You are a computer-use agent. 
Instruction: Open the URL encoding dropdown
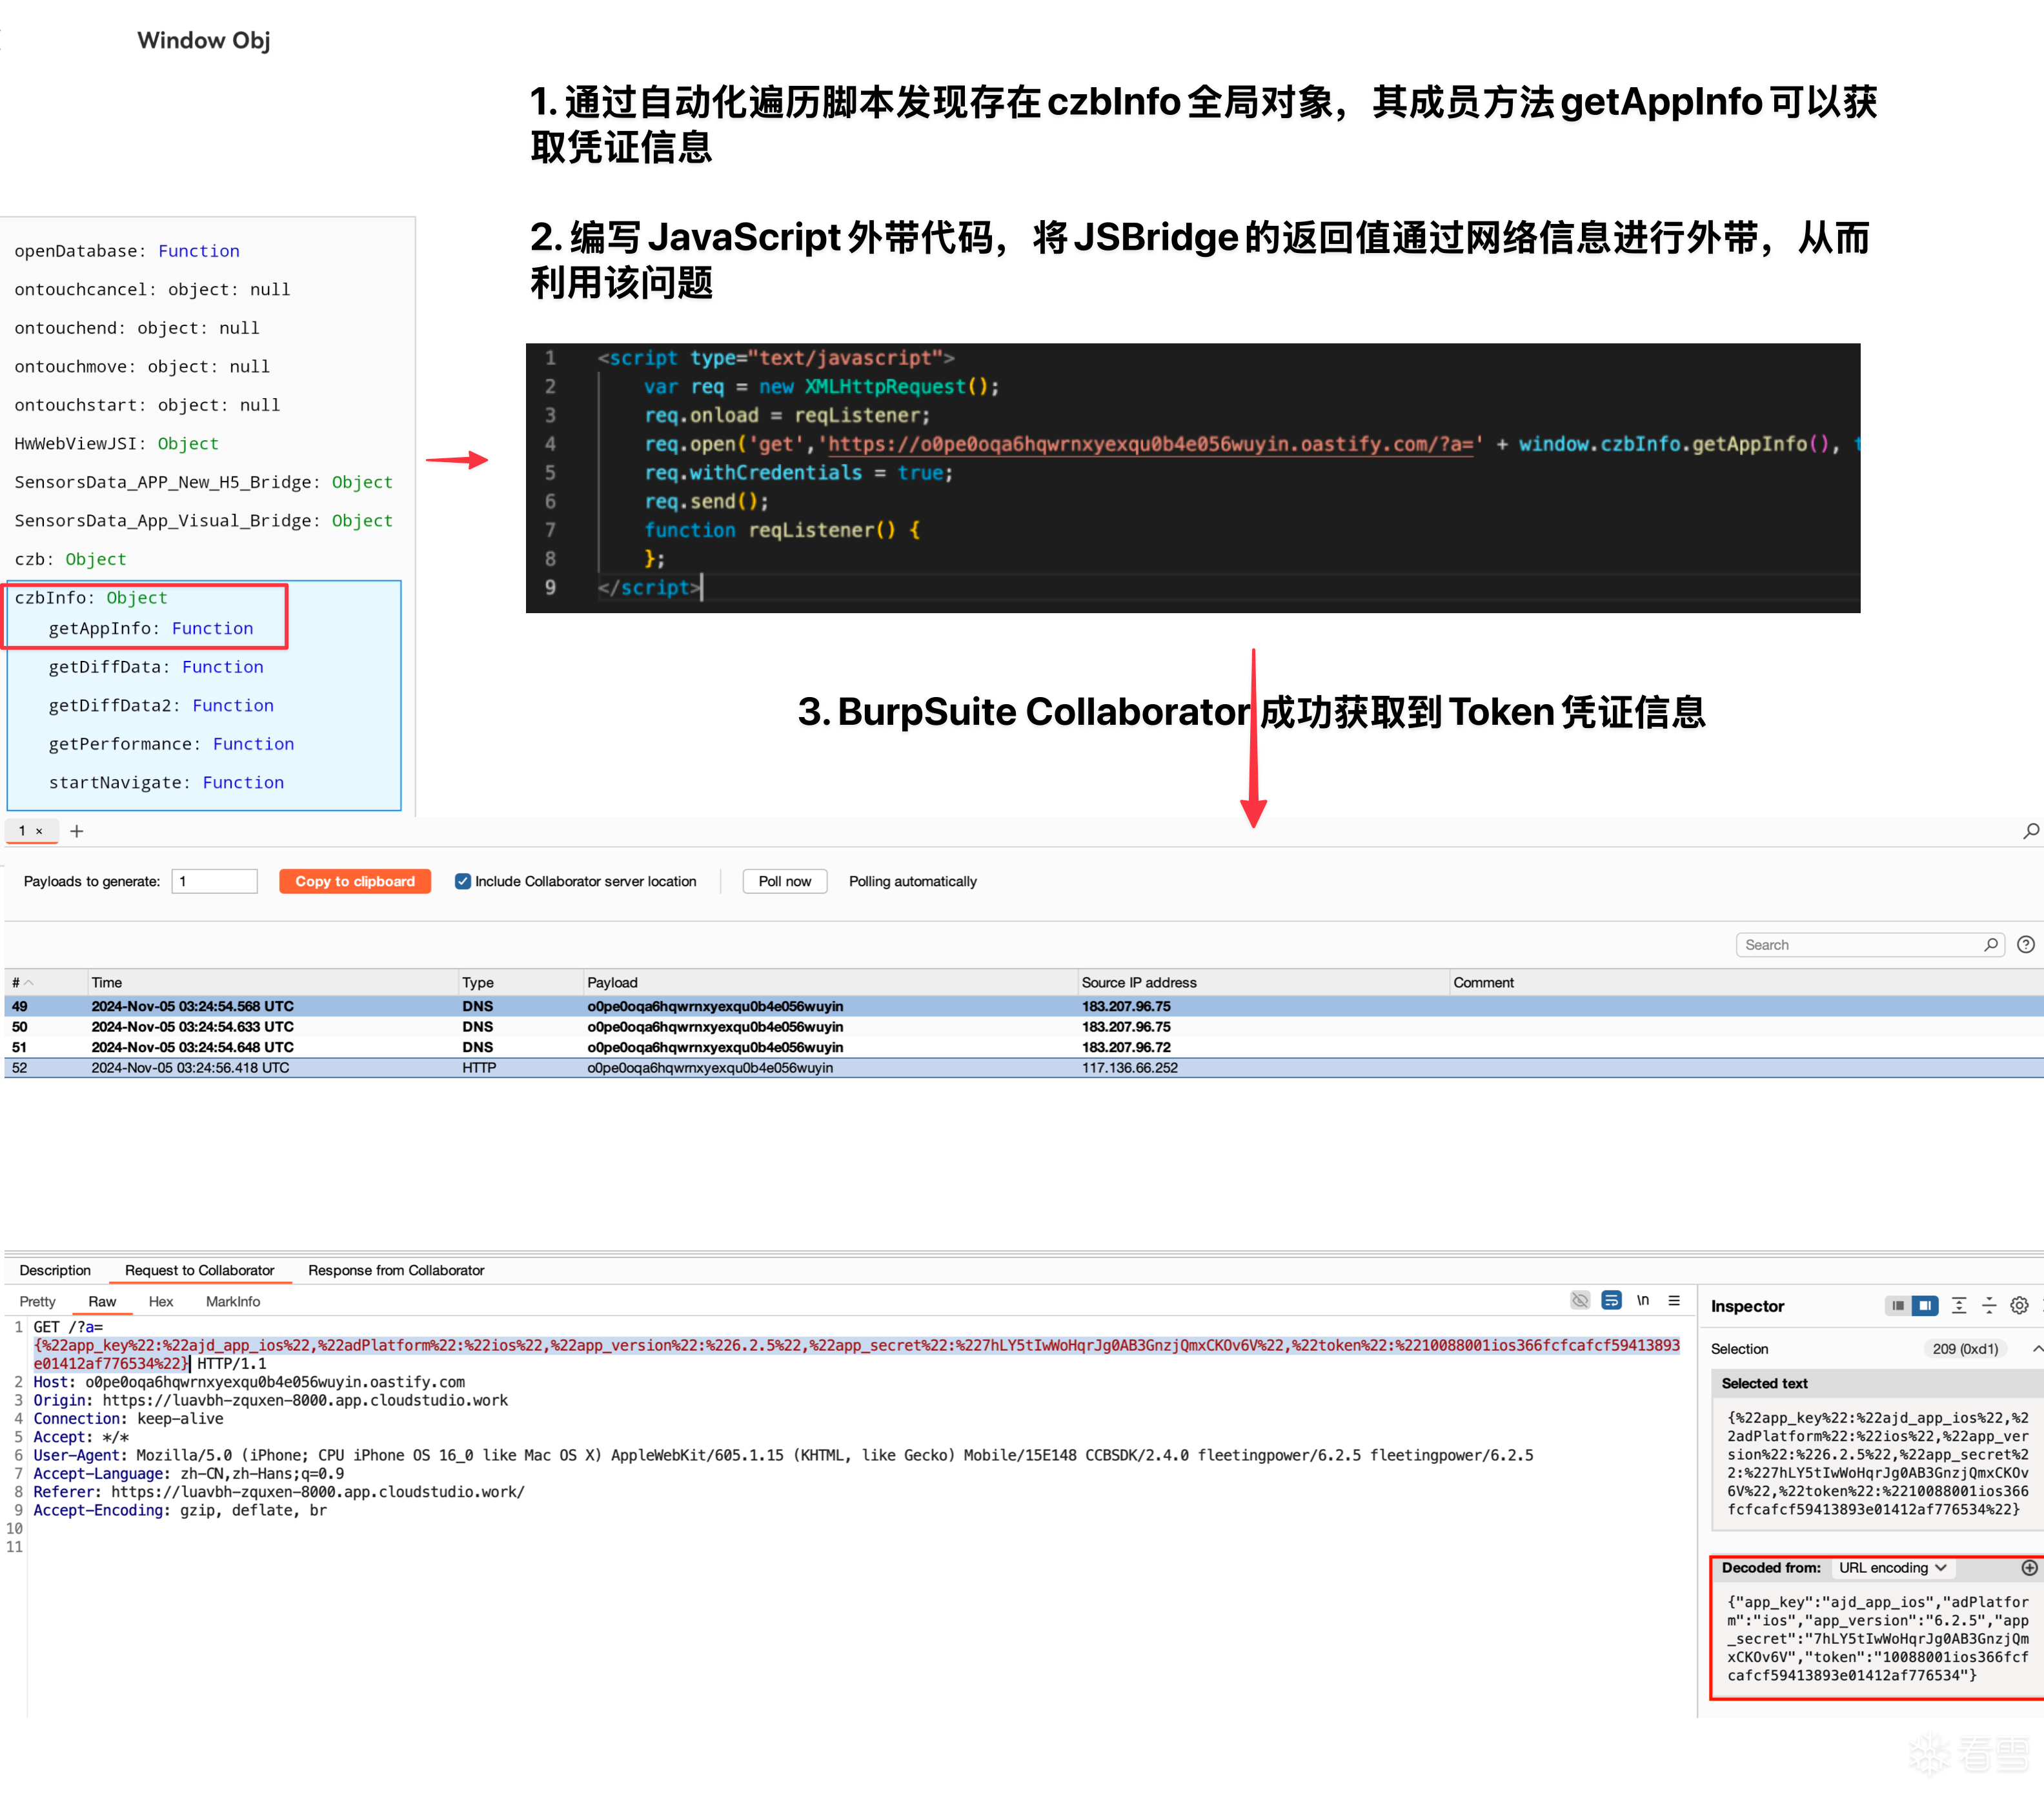click(1893, 1567)
